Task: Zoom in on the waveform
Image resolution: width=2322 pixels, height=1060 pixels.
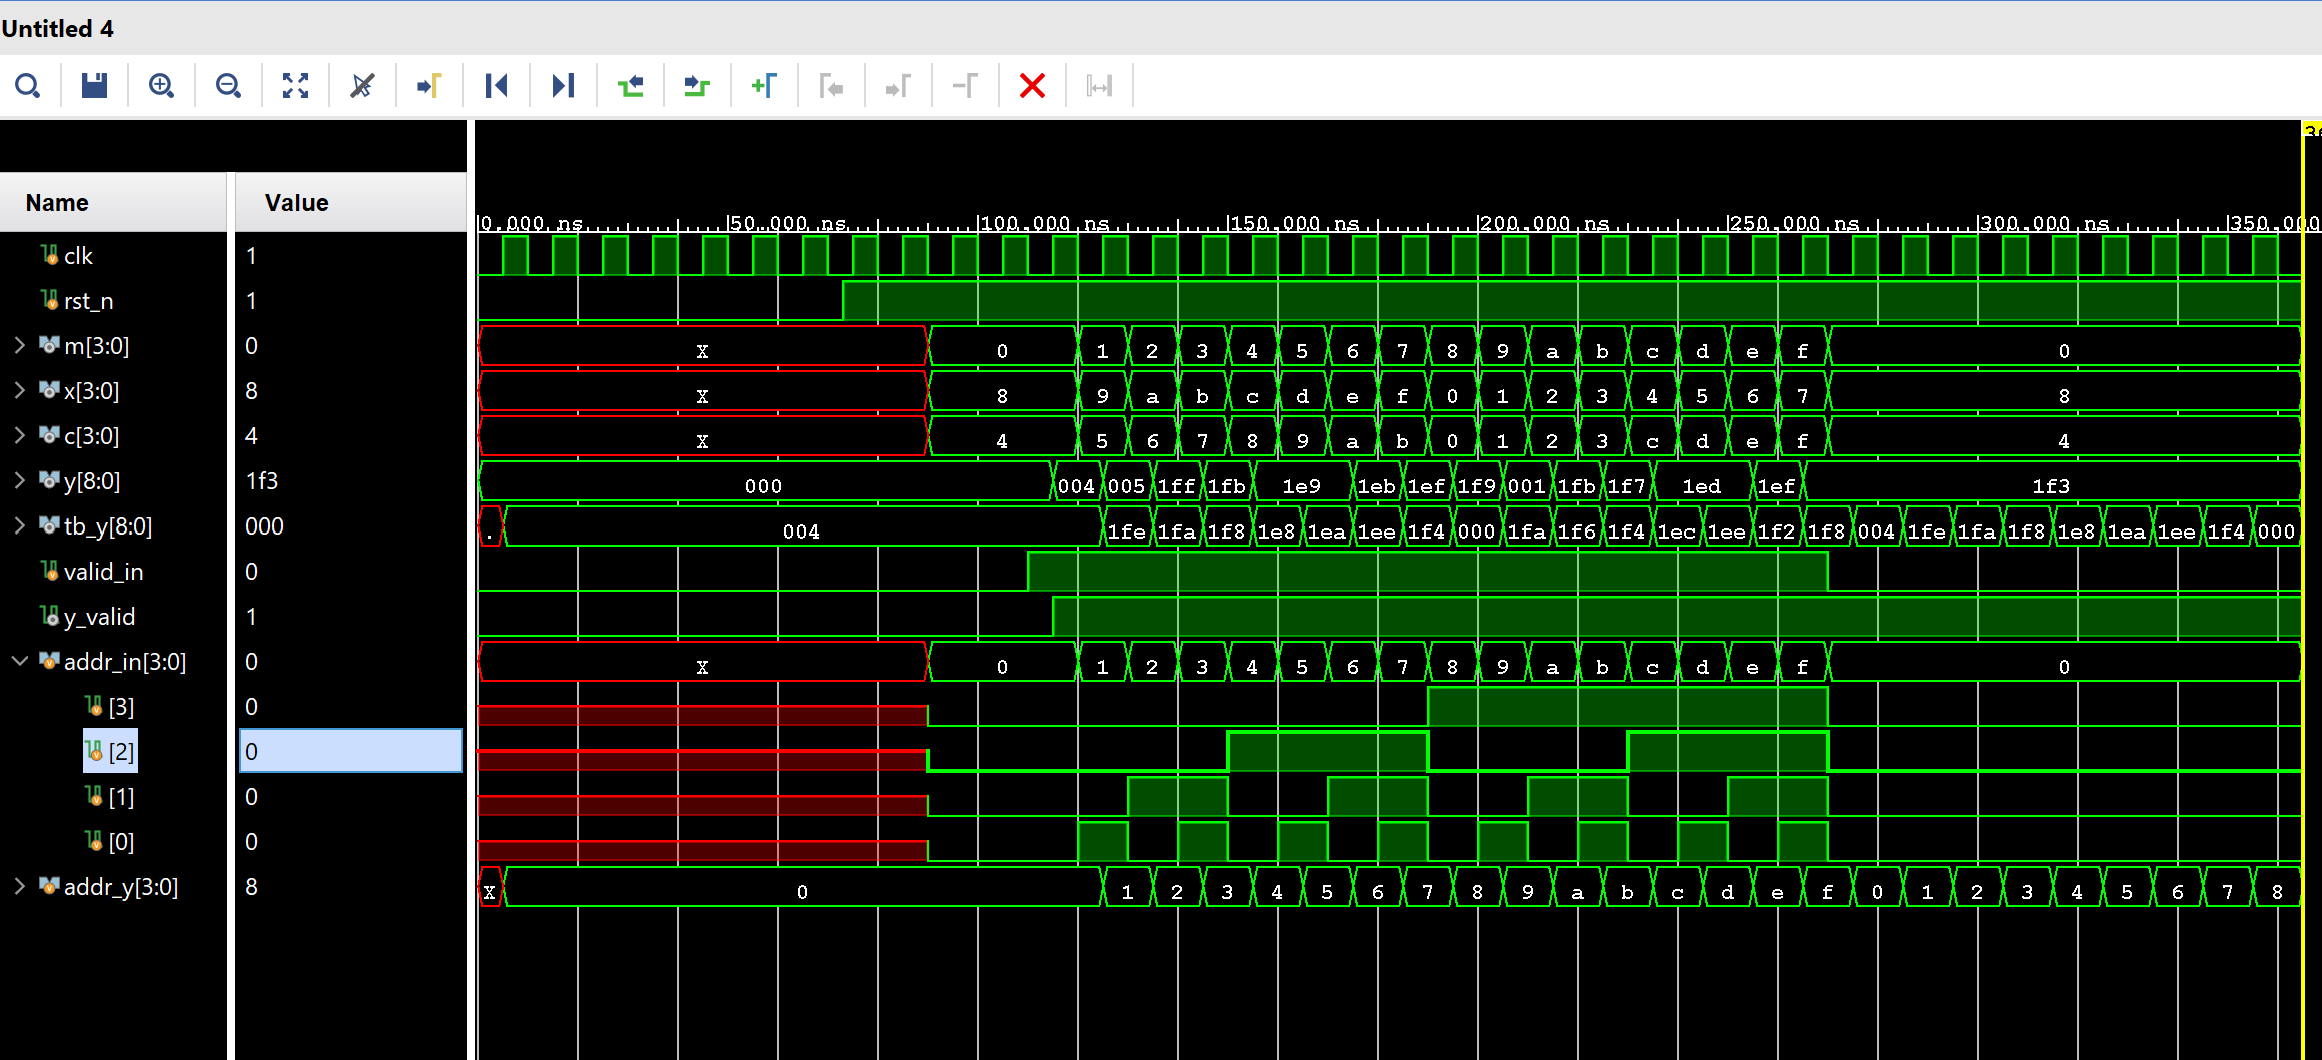Action: coord(161,86)
